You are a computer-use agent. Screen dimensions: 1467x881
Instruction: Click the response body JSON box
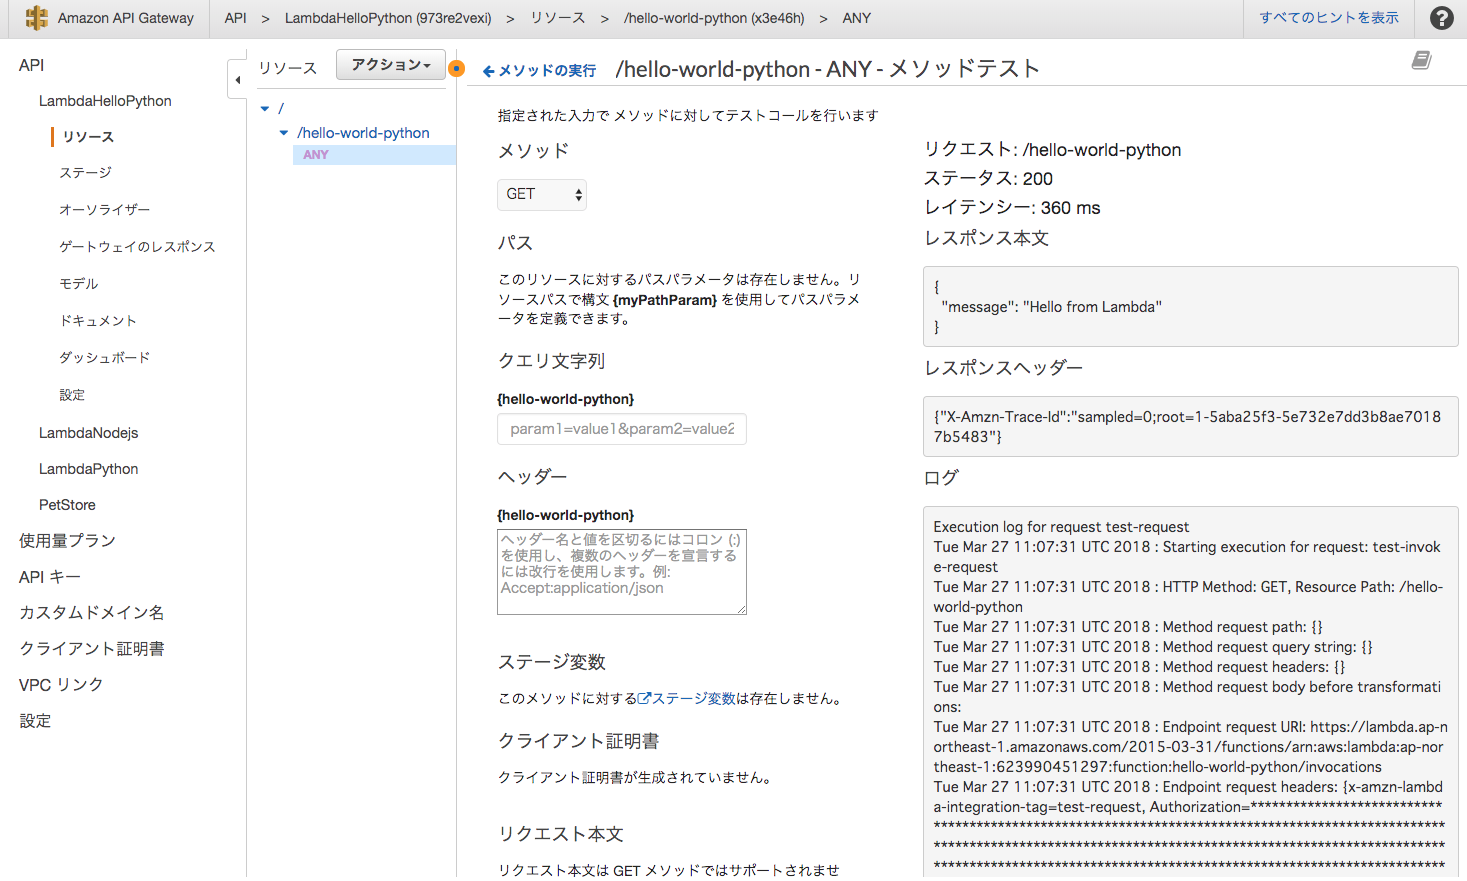pyautogui.click(x=1190, y=307)
